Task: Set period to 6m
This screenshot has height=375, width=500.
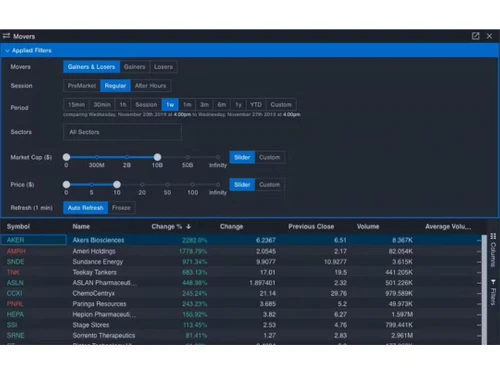Action: (x=222, y=105)
